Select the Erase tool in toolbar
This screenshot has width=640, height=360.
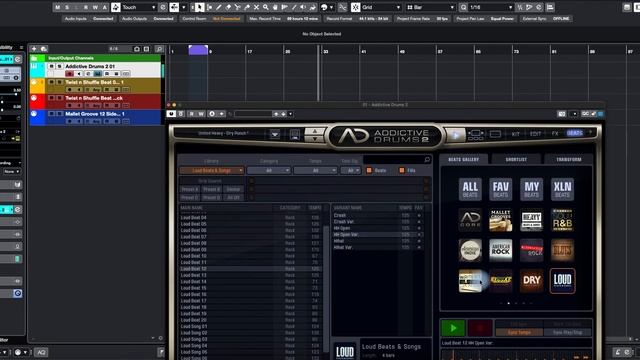coord(228,7)
